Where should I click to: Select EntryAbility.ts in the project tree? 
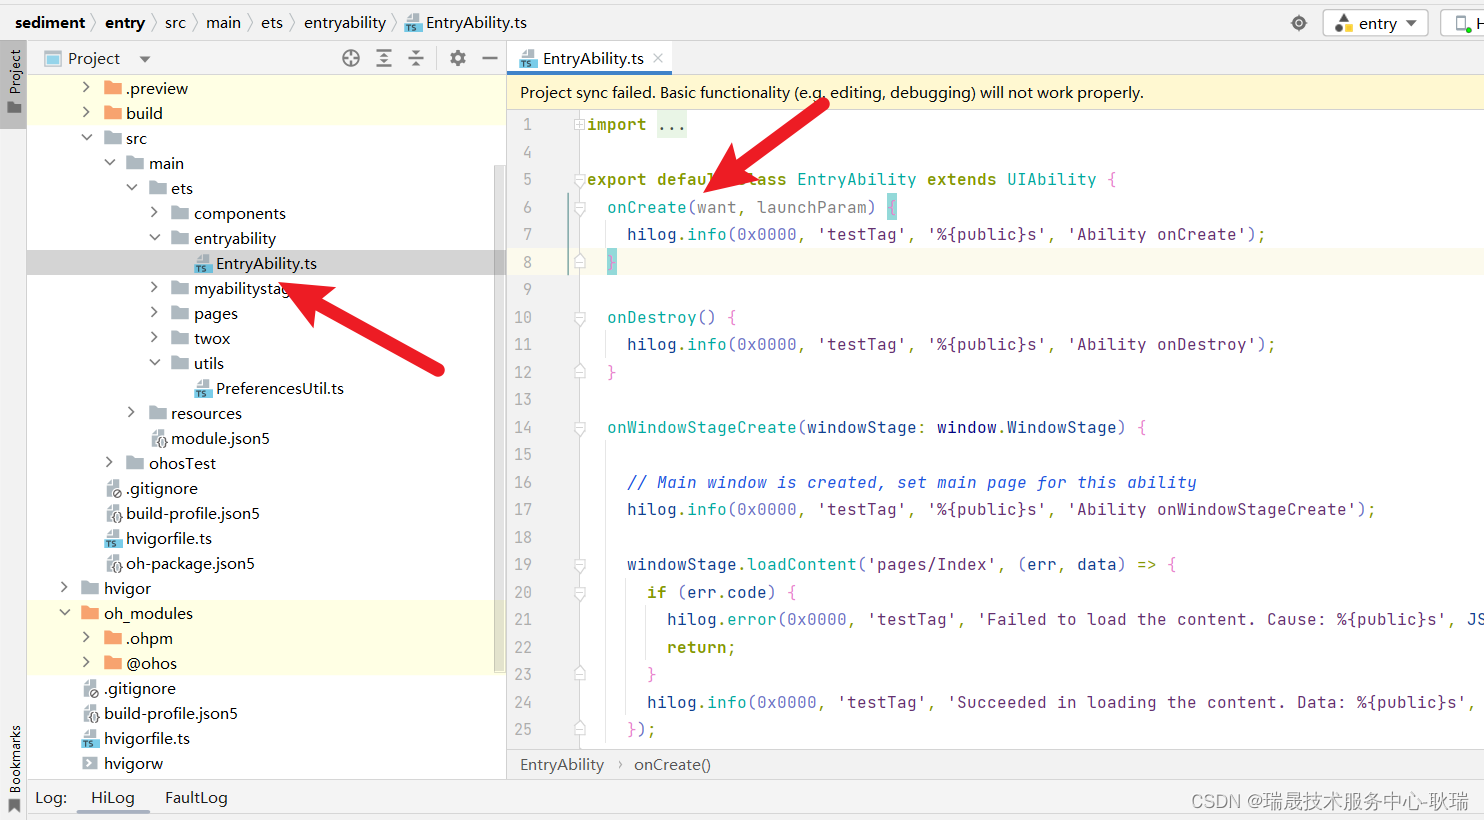click(266, 263)
